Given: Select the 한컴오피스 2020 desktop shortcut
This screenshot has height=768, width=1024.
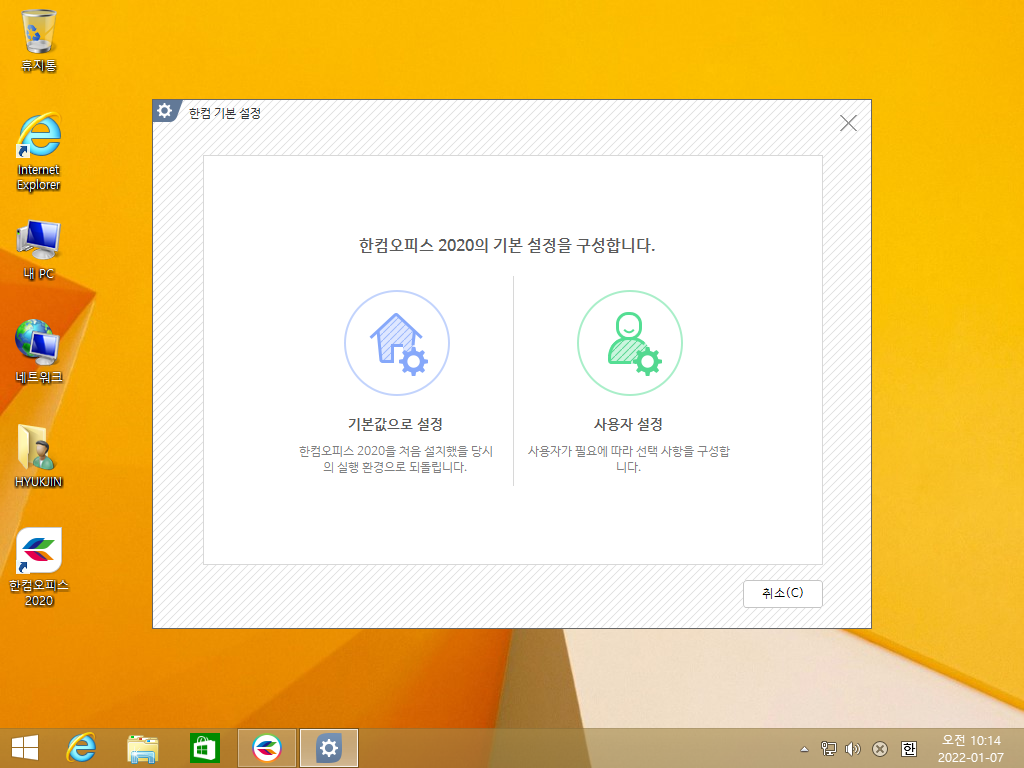Looking at the screenshot, I should (39, 567).
